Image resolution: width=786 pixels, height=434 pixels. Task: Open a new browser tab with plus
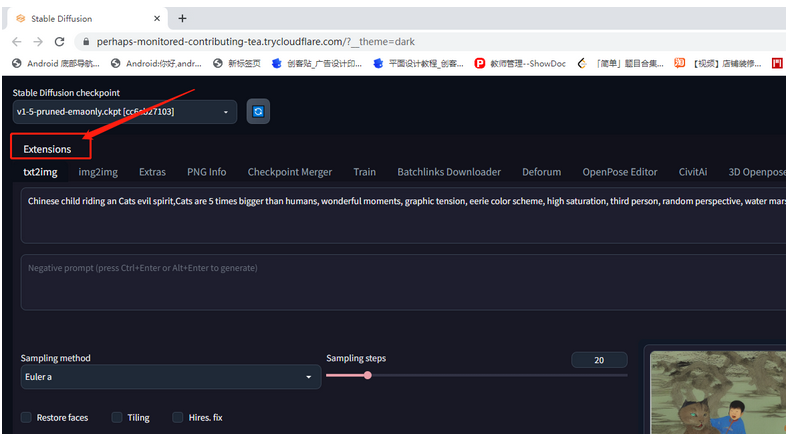(x=182, y=19)
